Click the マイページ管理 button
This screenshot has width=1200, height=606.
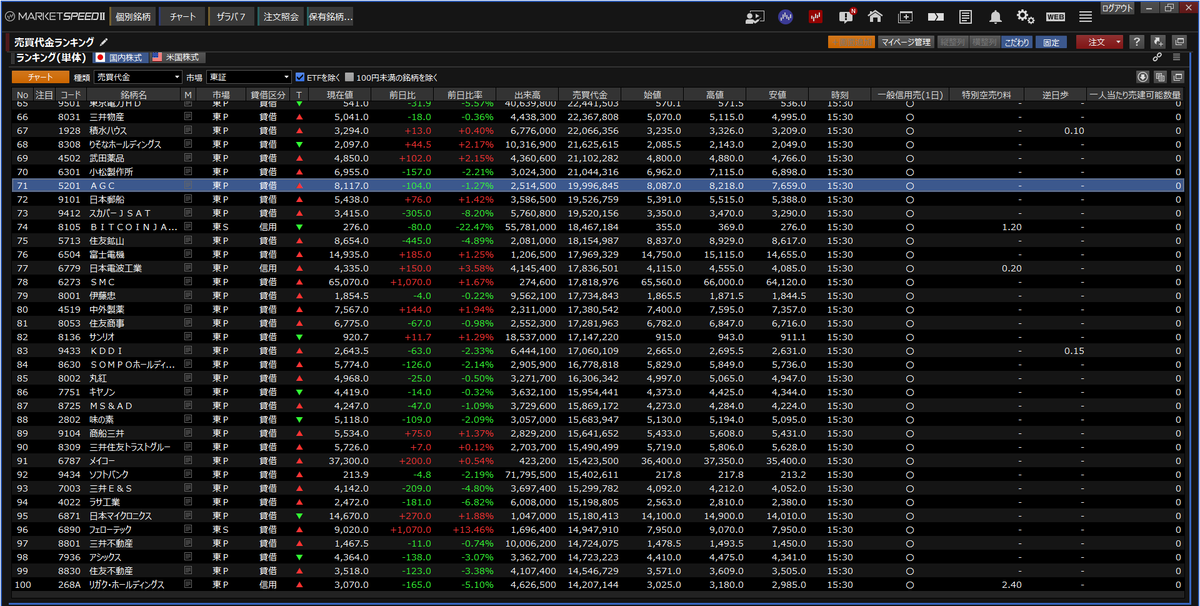(906, 42)
